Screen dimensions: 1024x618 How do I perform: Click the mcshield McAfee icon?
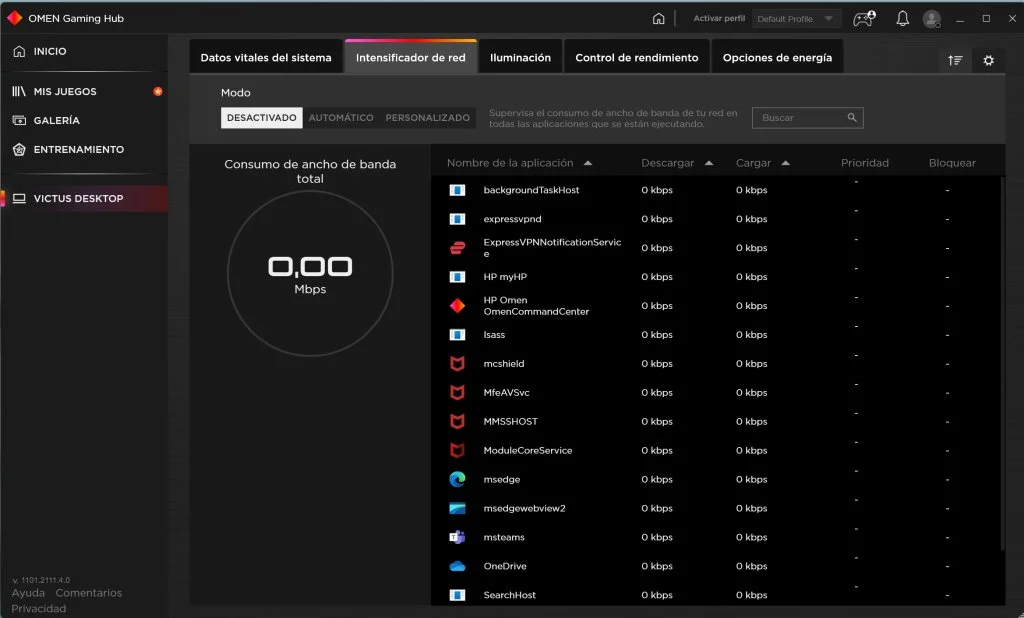457,363
